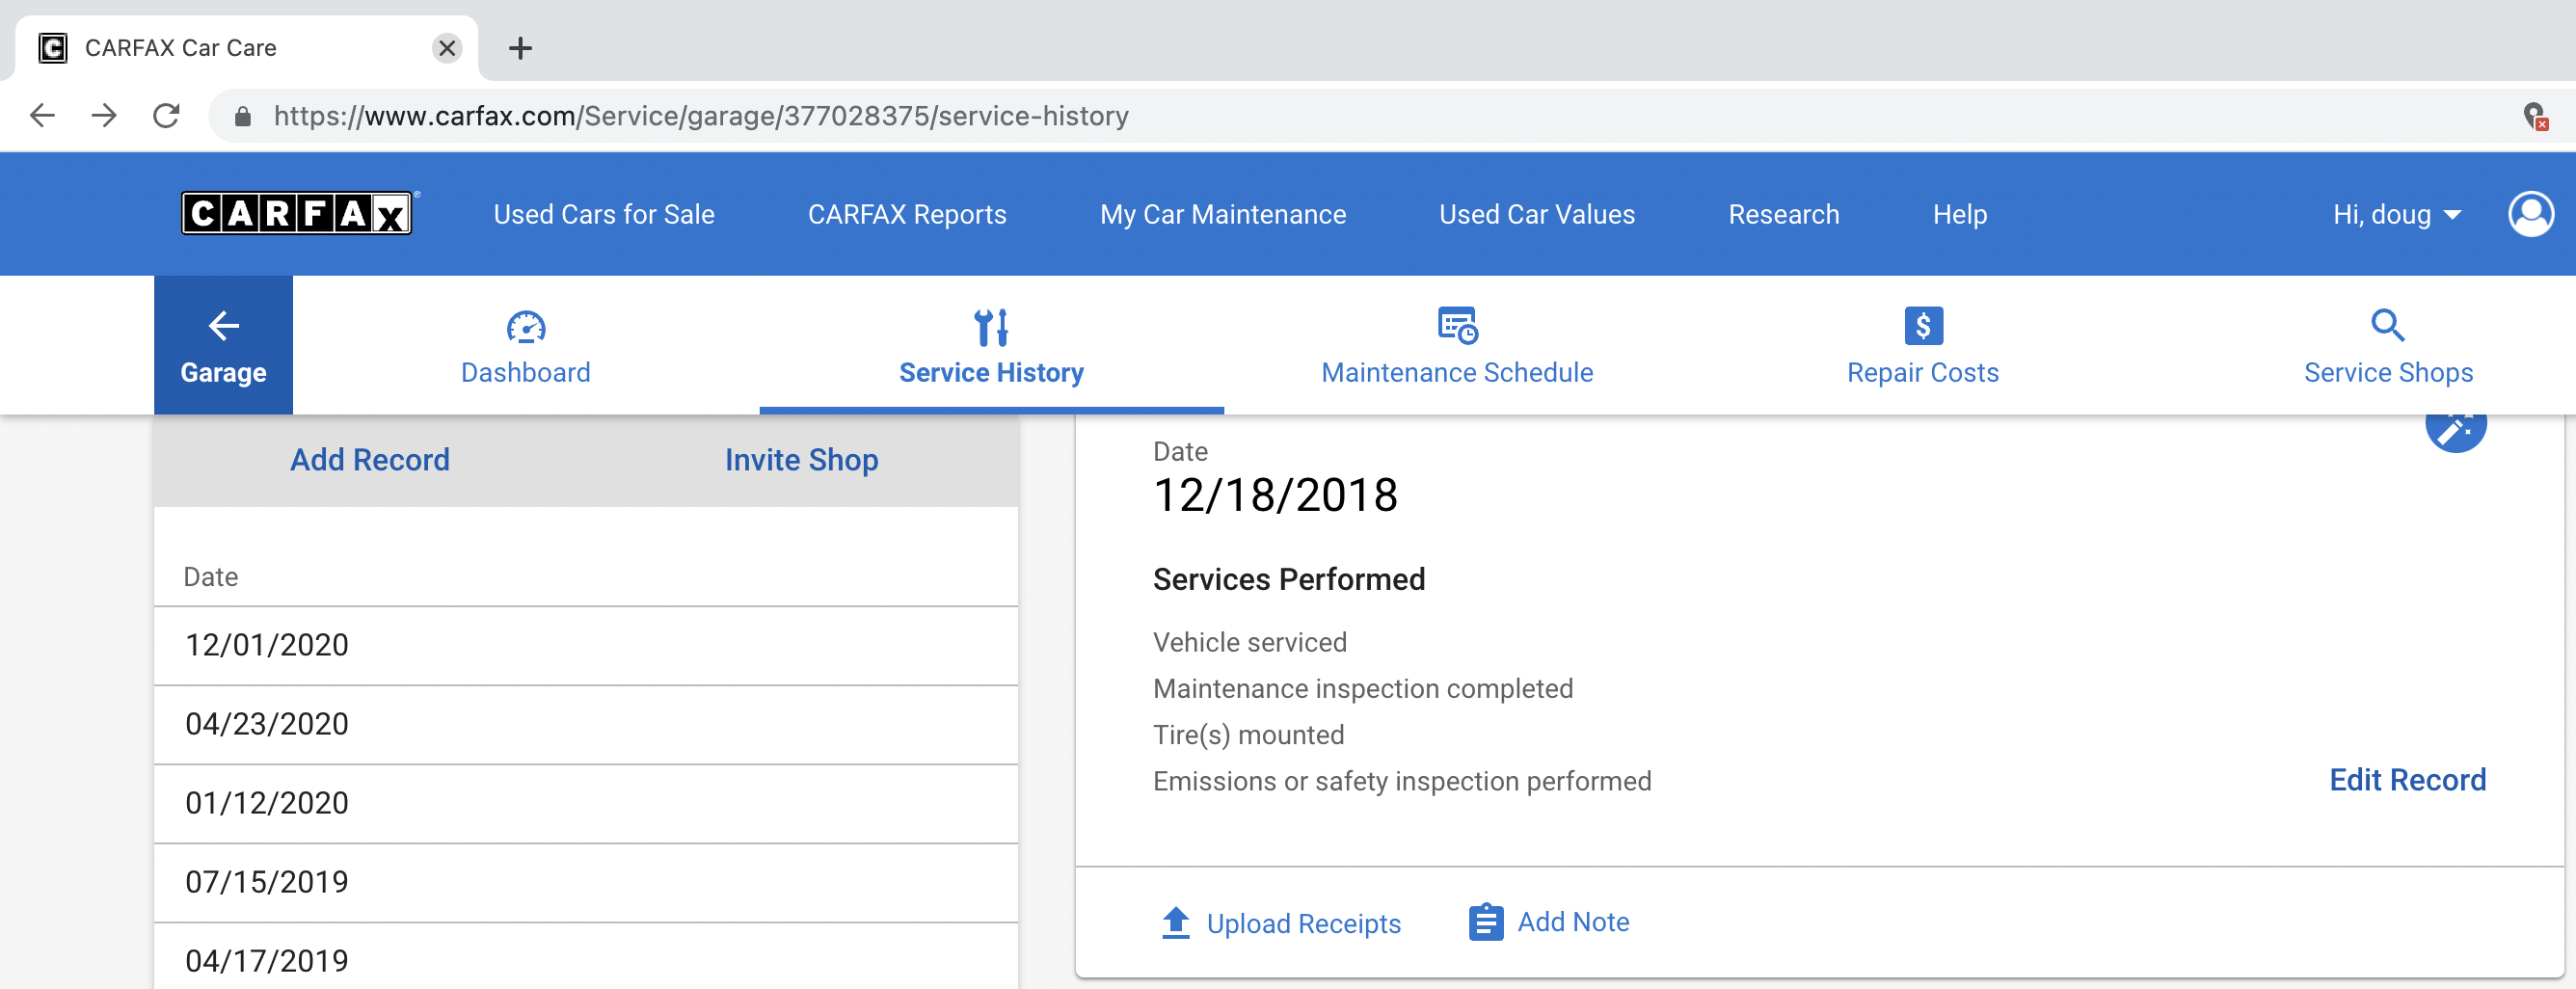This screenshot has height=989, width=2576.
Task: Select the 12/01/2020 service record
Action: click(x=586, y=645)
